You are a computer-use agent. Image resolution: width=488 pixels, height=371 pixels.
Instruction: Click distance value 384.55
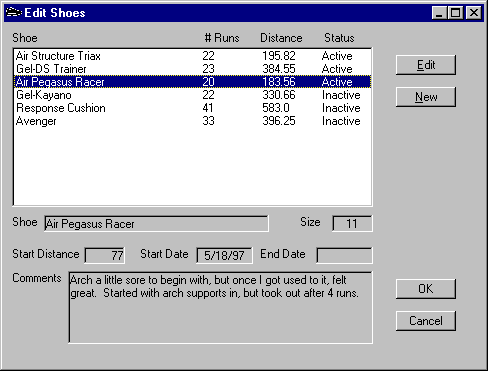pos(279,69)
